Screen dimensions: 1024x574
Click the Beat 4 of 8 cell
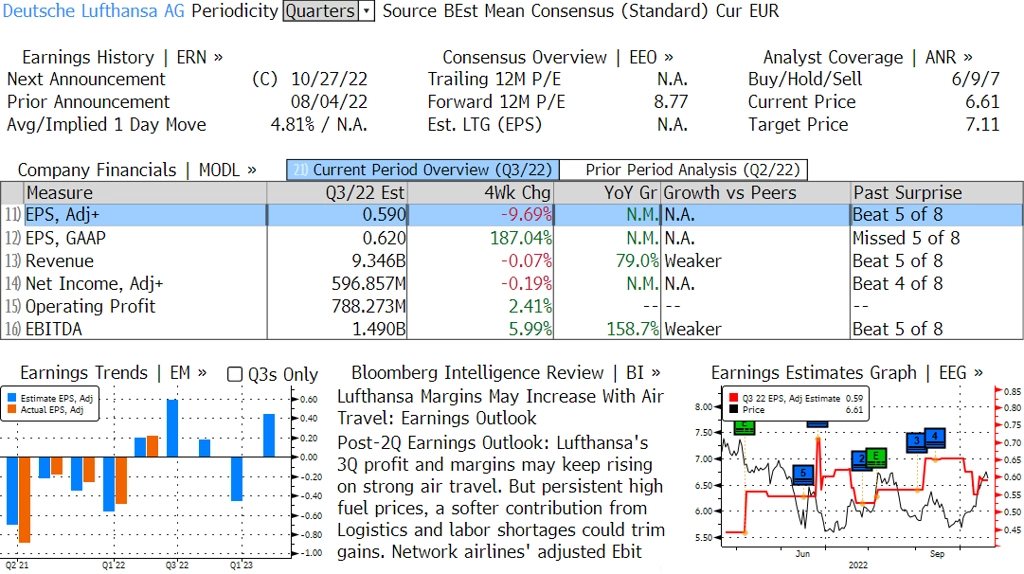click(x=897, y=283)
